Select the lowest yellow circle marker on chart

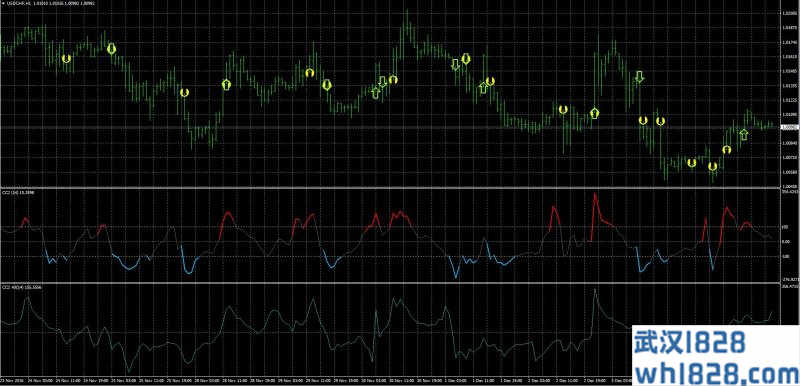713,166
